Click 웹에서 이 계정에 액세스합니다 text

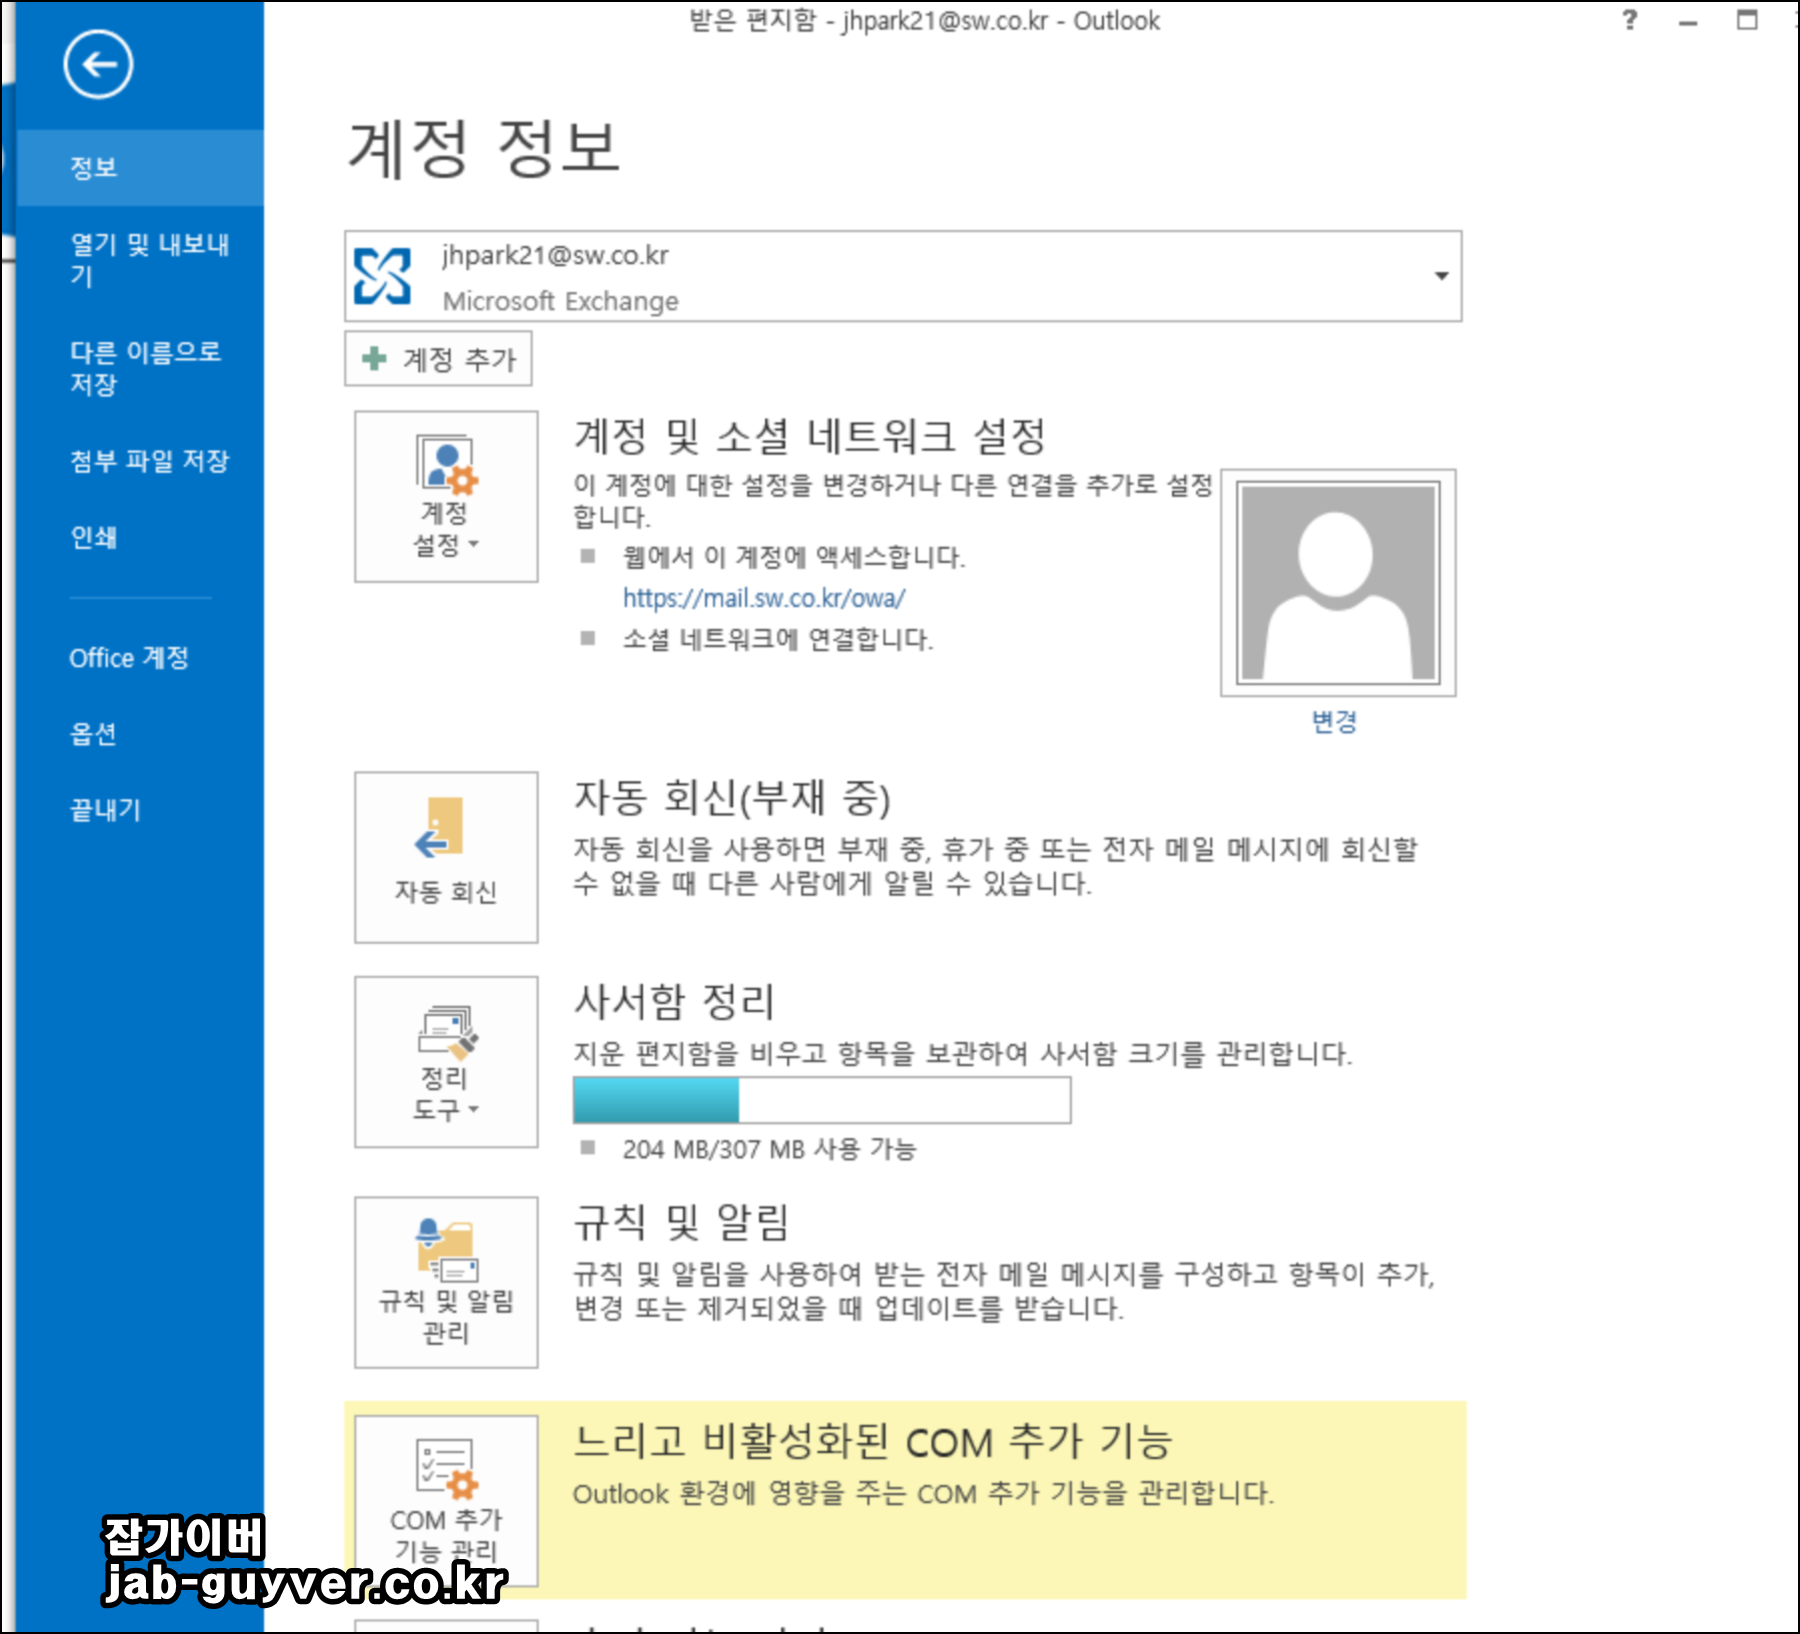(794, 557)
